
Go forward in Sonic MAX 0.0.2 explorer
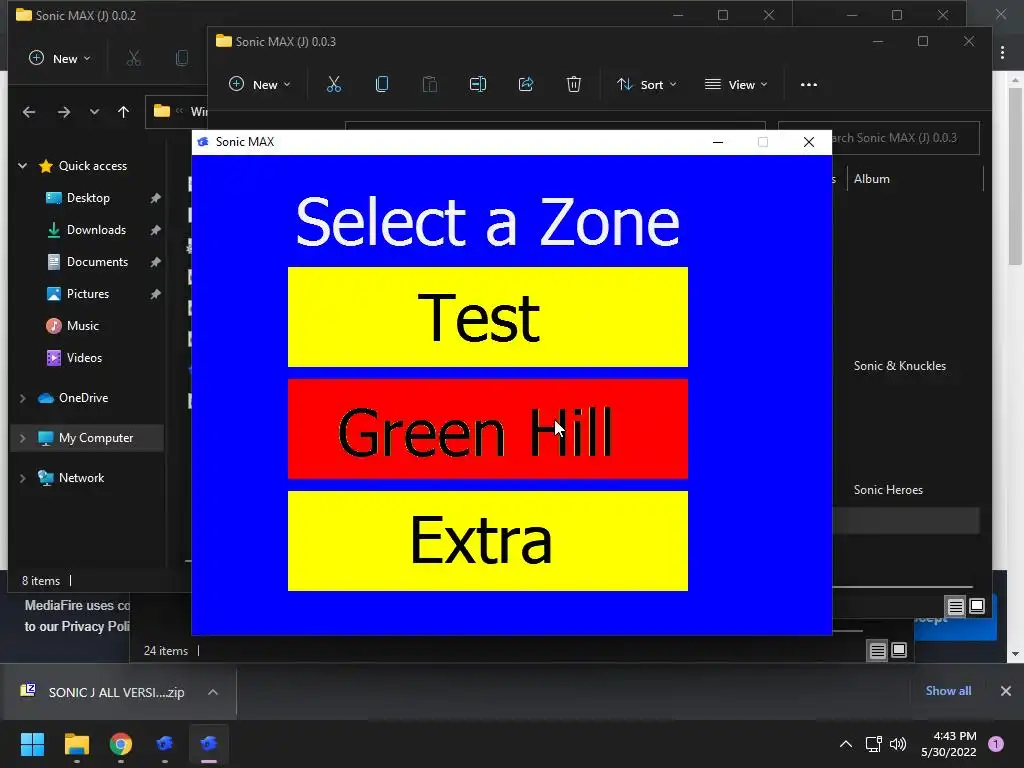(x=63, y=112)
